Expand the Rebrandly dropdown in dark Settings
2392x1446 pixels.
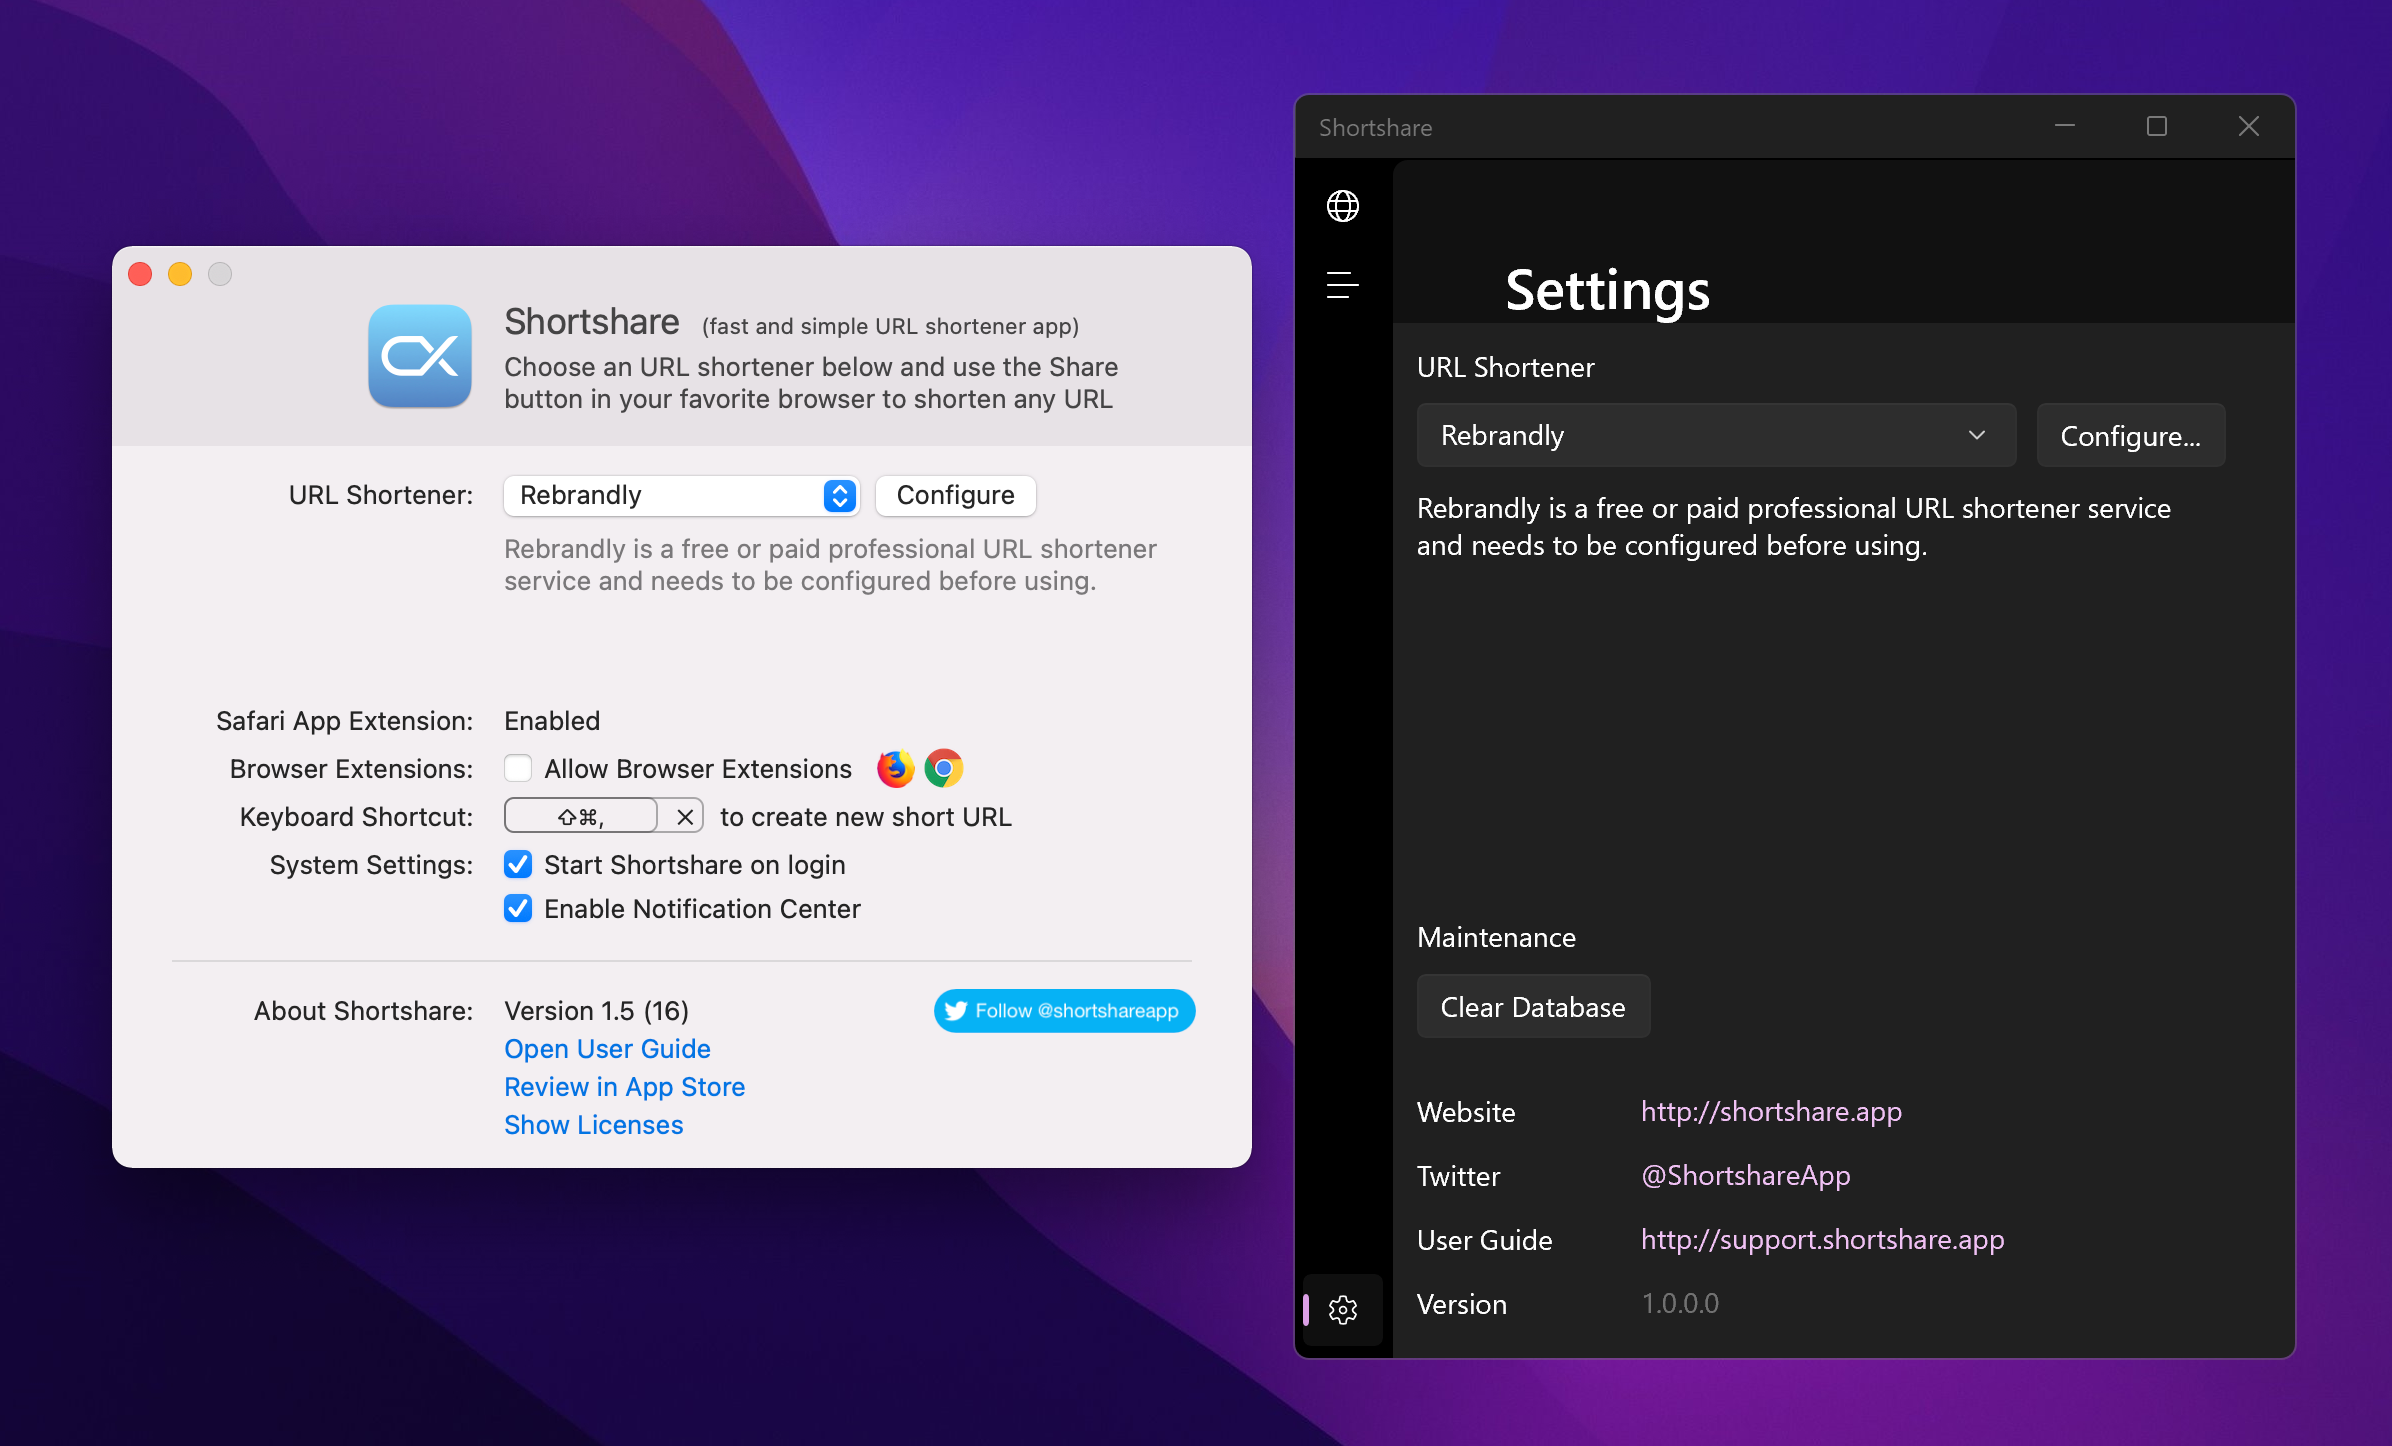pyautogui.click(x=1716, y=435)
